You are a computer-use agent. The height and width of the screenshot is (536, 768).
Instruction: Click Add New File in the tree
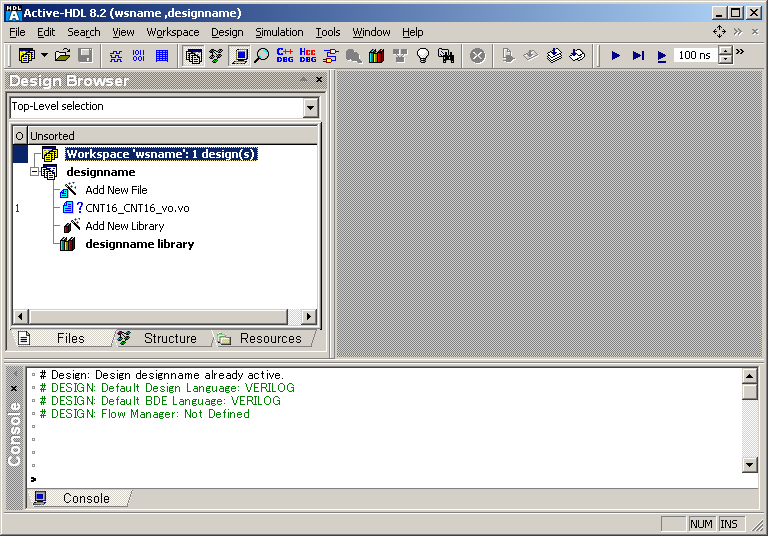coord(116,190)
